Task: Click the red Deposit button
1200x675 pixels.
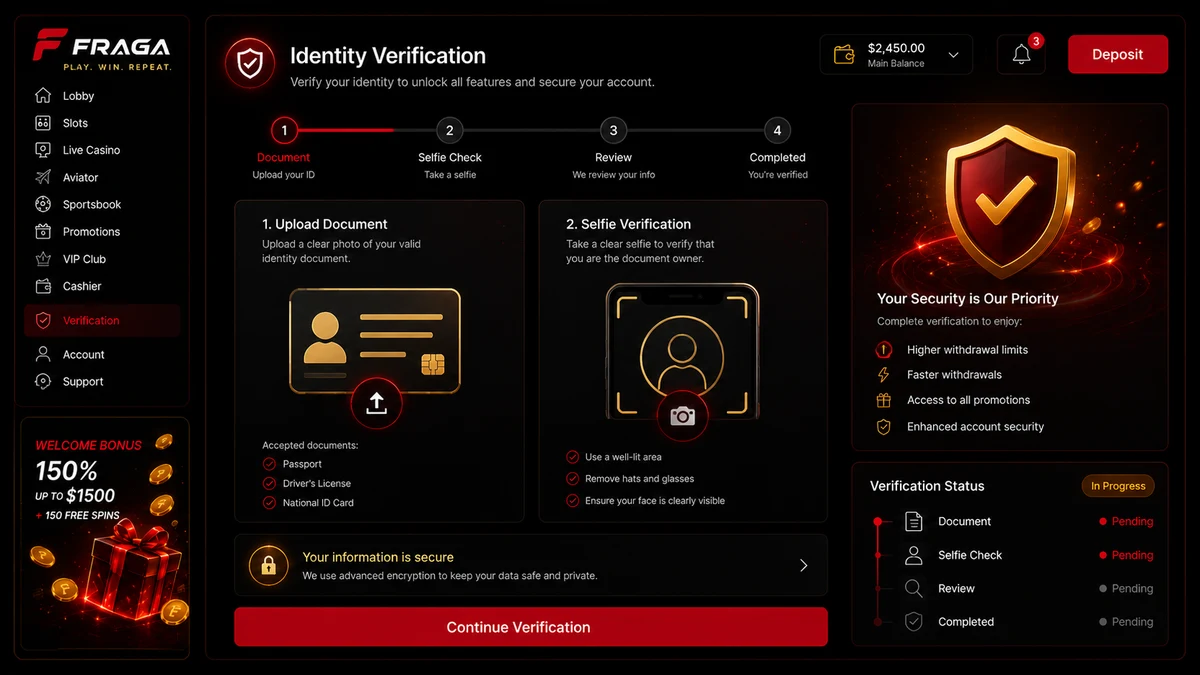Action: (x=1118, y=55)
